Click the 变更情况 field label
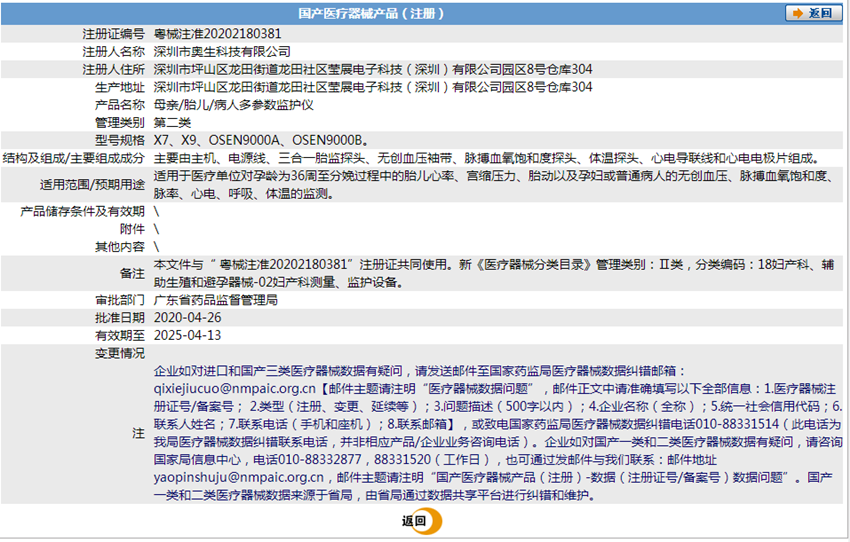850x542 pixels. tap(119, 353)
